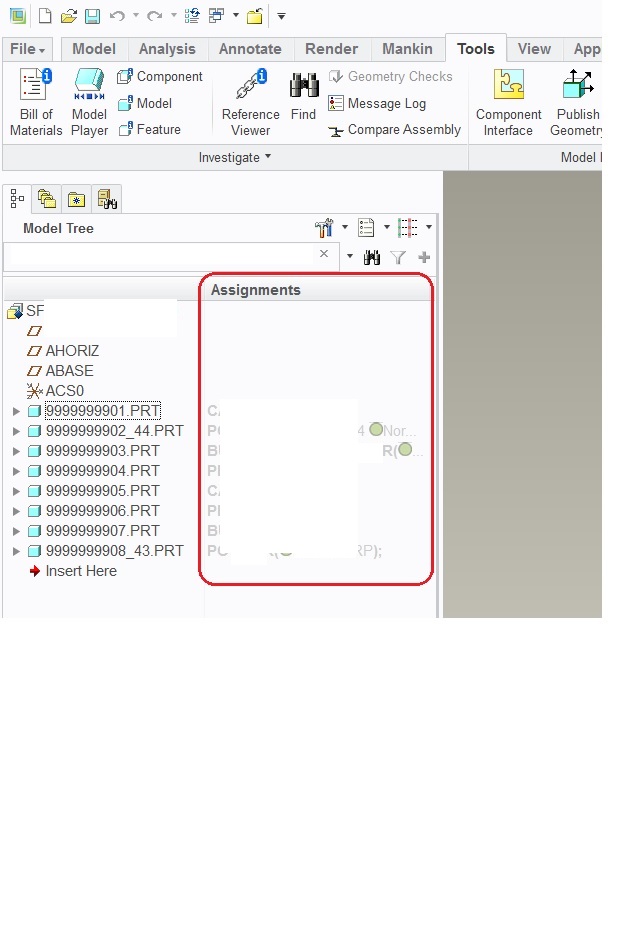Open the Undo history dropdown arrow
This screenshot has height=927, width=642.
[136, 16]
